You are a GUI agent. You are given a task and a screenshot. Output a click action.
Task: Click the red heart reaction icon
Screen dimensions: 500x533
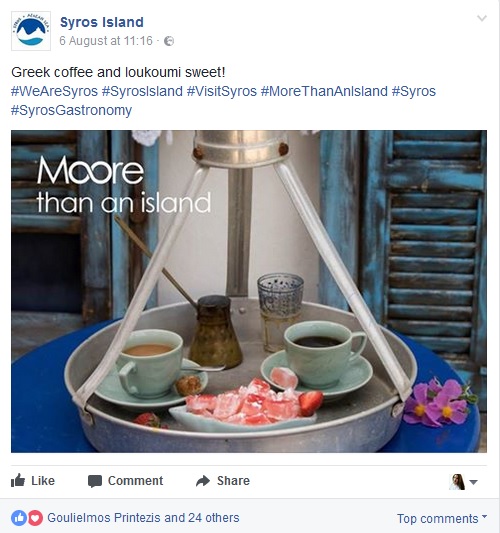coord(35,518)
